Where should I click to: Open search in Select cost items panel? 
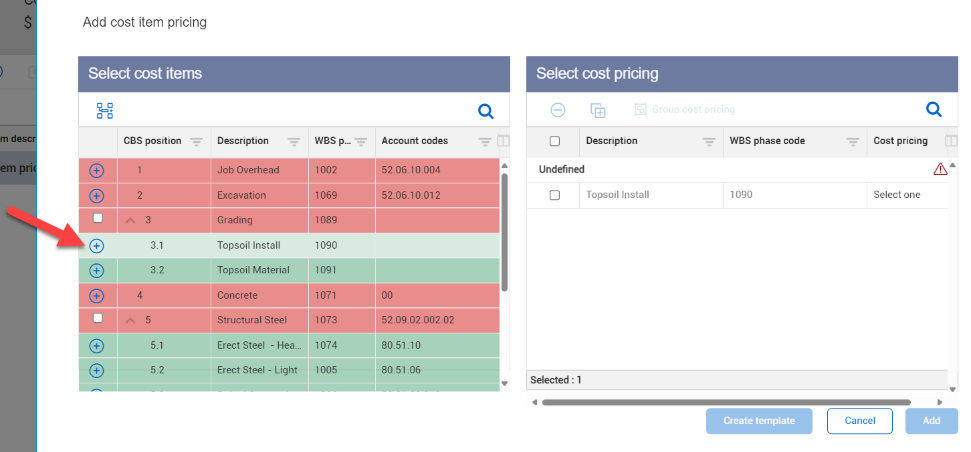pos(485,111)
